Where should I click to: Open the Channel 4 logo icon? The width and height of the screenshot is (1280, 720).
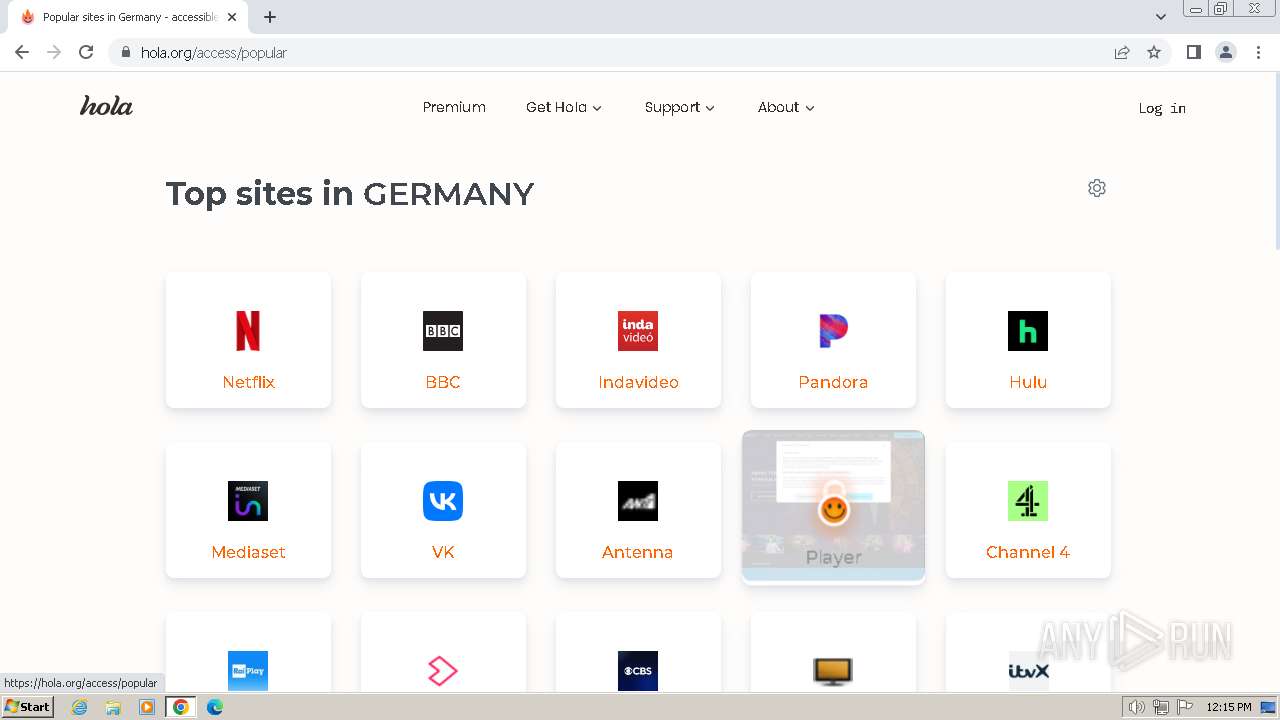pyautogui.click(x=1028, y=501)
